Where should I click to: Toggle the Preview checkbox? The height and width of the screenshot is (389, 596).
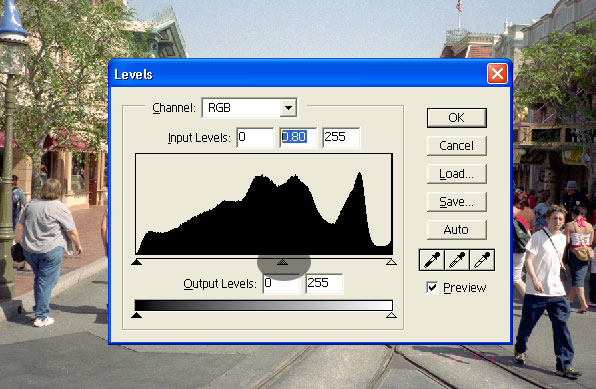[432, 287]
